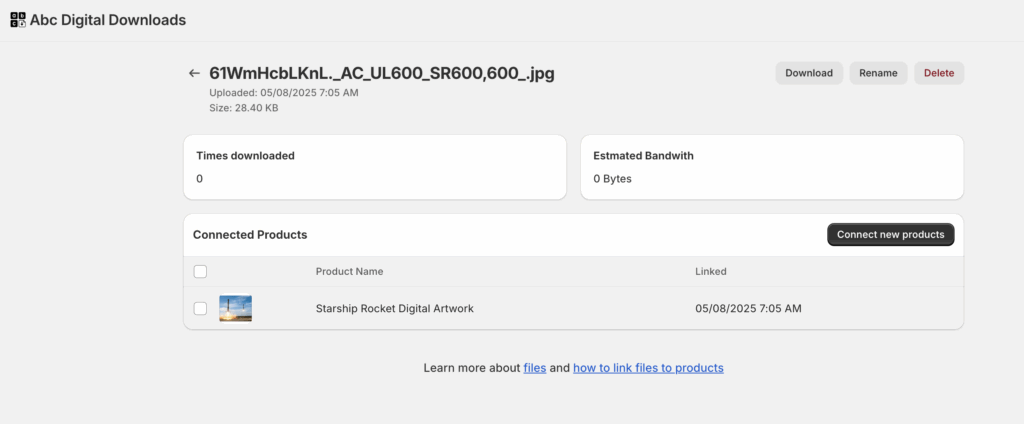Check the Starship Rocket Digital Artwork row checkbox
Image resolution: width=1024 pixels, height=424 pixels.
pyautogui.click(x=200, y=308)
